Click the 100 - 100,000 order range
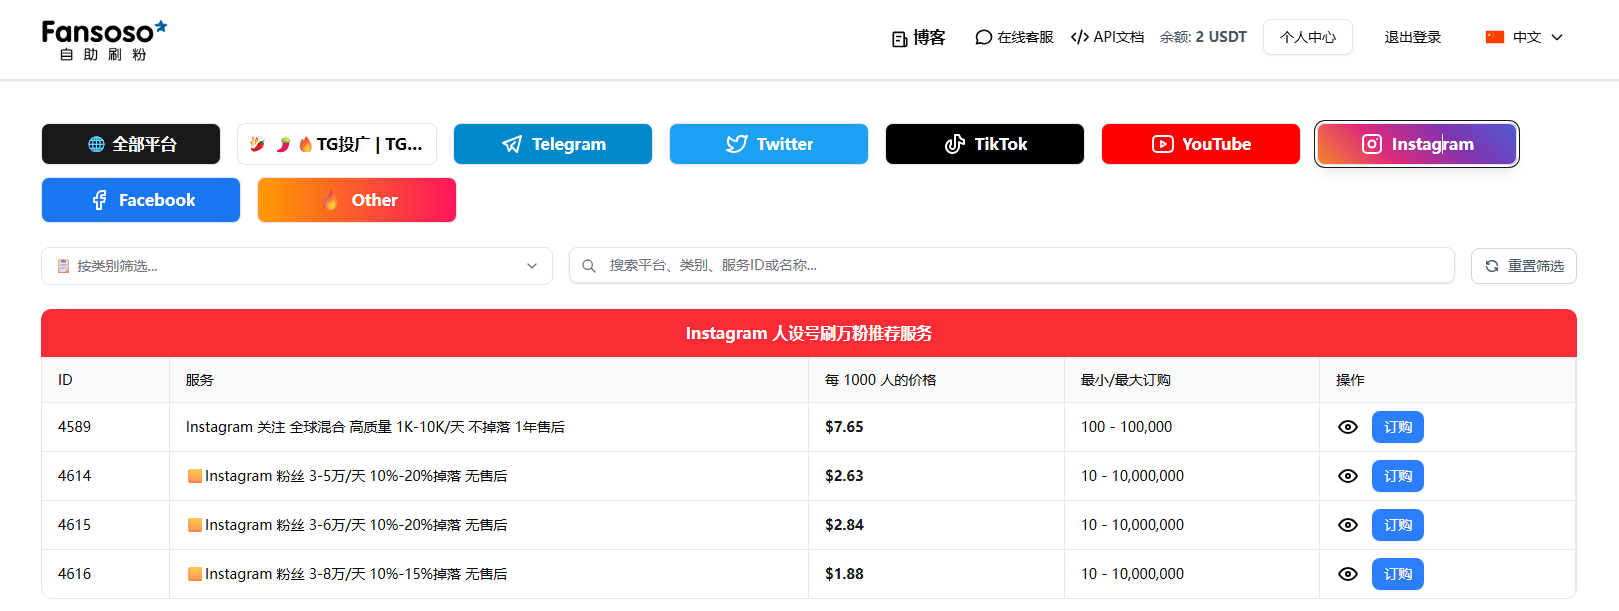 pos(1126,427)
